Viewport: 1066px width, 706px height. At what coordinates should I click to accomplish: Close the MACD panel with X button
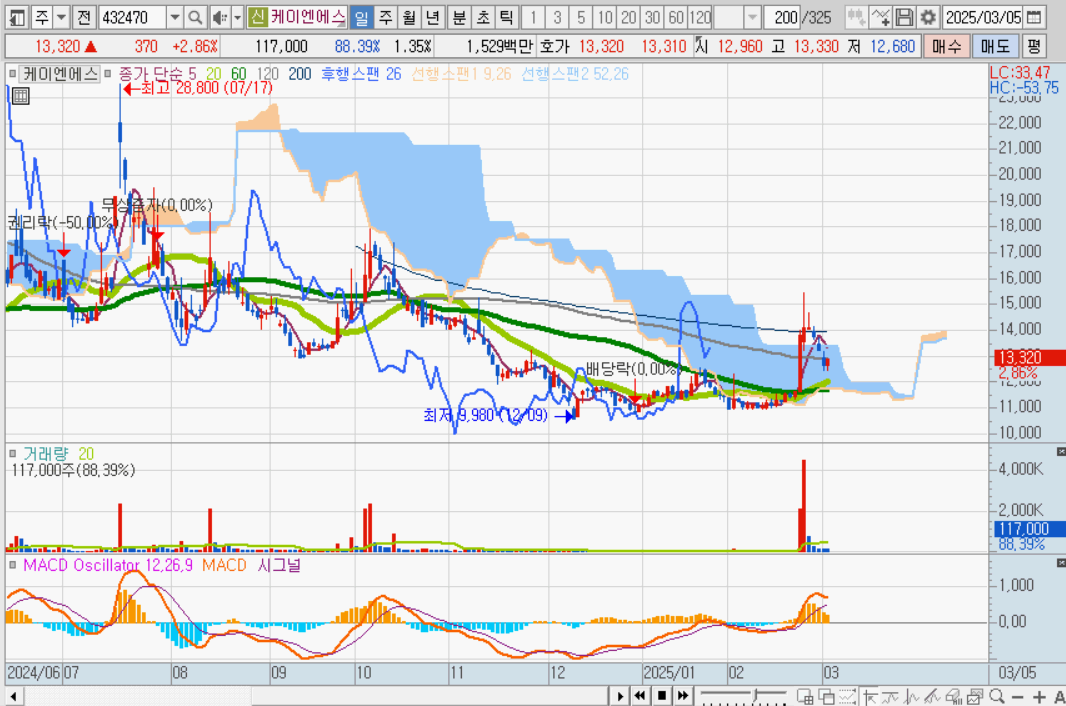[1061, 563]
